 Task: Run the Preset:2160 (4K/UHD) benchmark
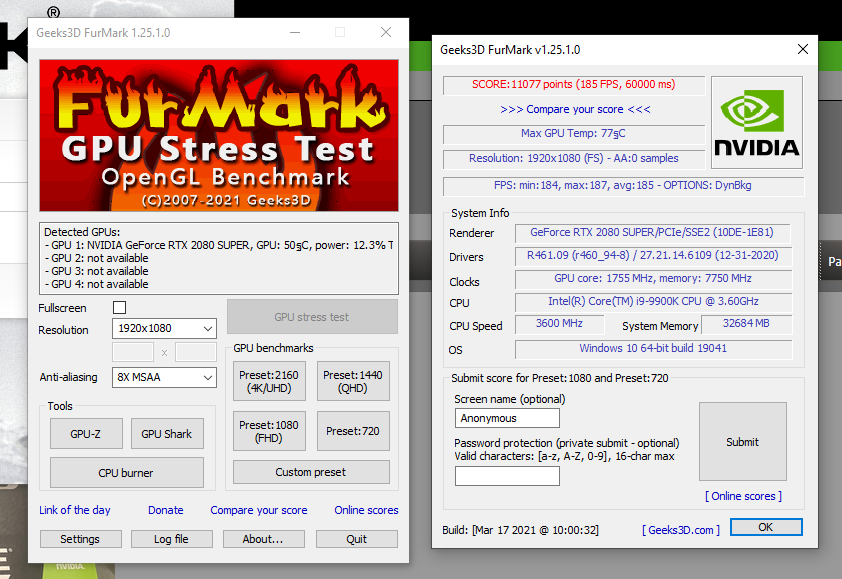[x=269, y=381]
